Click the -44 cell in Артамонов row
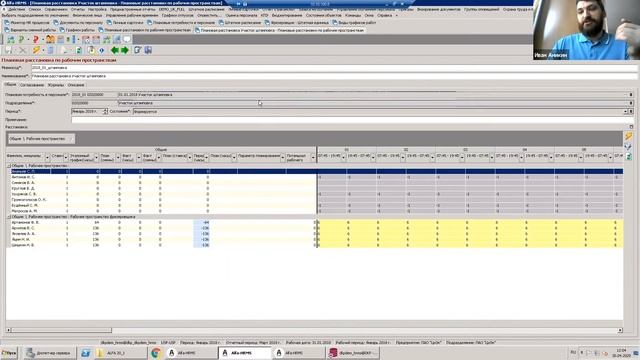Image resolution: width=640 pixels, height=360 pixels. point(202,222)
